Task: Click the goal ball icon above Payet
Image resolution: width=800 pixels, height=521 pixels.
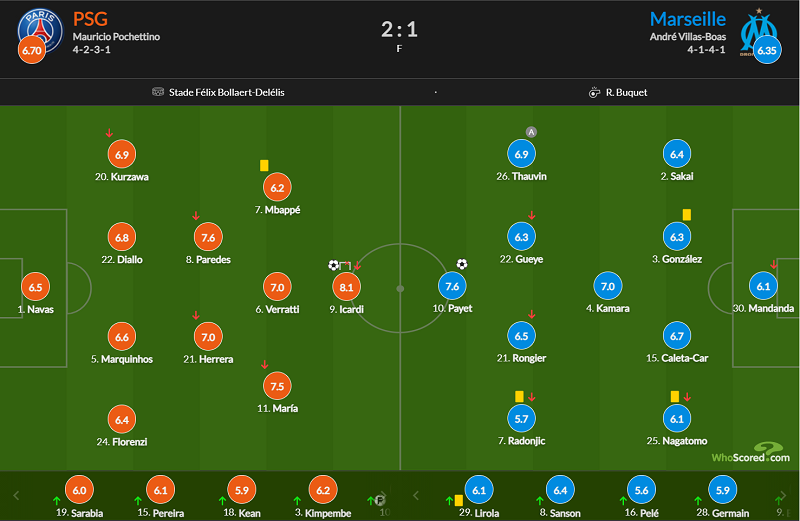Action: 462,264
